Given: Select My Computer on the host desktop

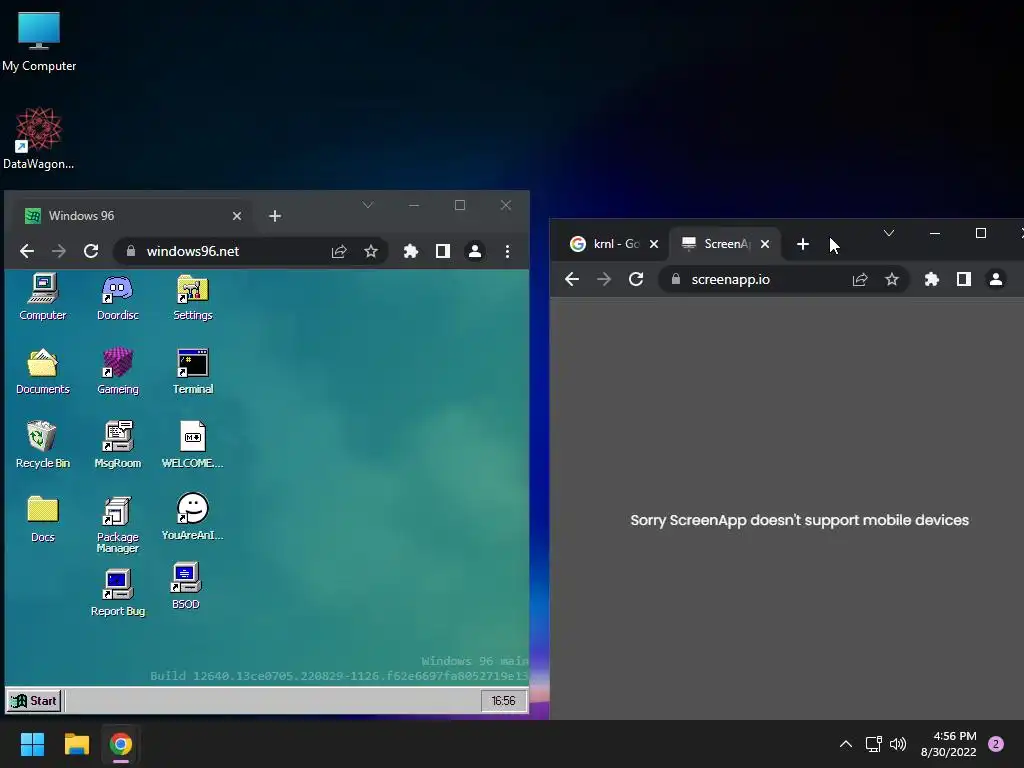Looking at the screenshot, I should (x=39, y=42).
